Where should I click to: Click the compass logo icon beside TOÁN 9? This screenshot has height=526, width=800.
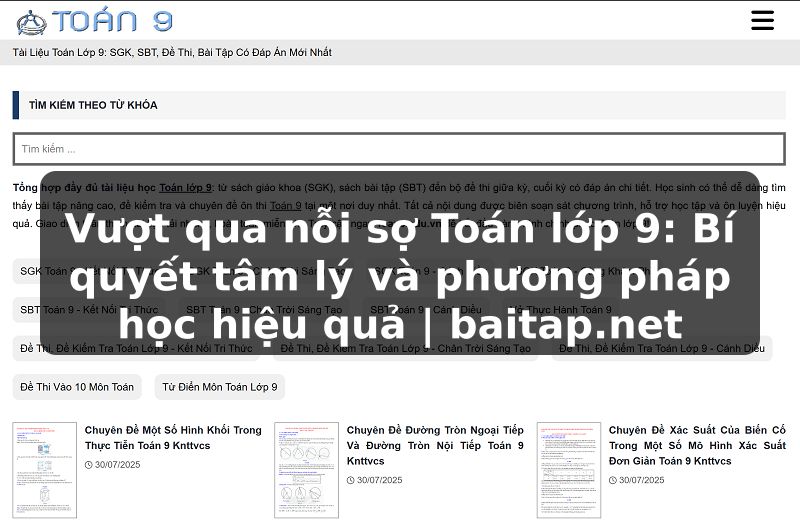point(31,22)
